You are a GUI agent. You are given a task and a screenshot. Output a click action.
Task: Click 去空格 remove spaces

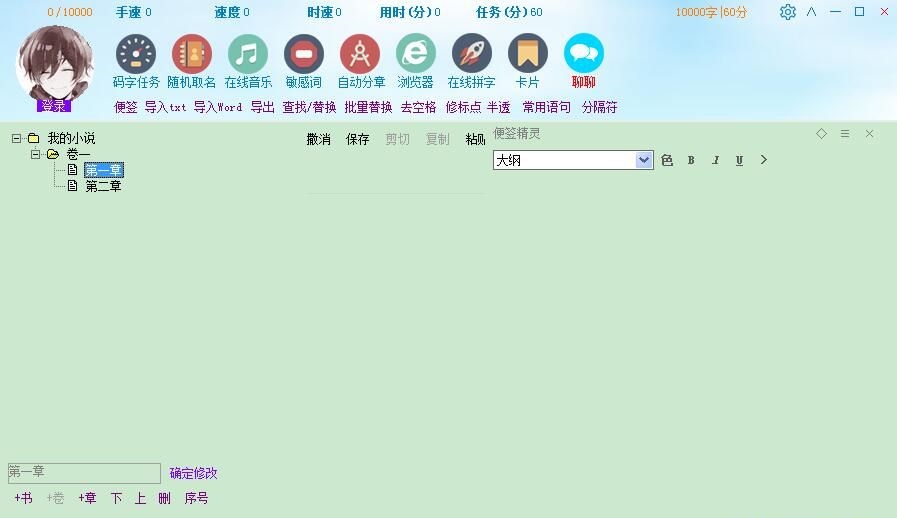[419, 107]
